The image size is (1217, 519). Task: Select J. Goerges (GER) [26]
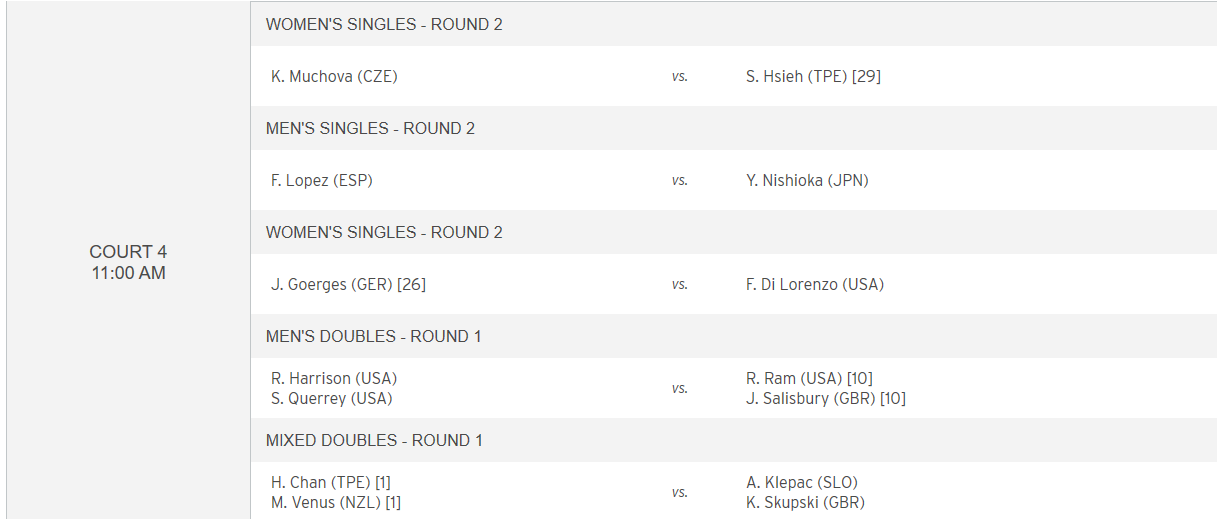coord(348,284)
